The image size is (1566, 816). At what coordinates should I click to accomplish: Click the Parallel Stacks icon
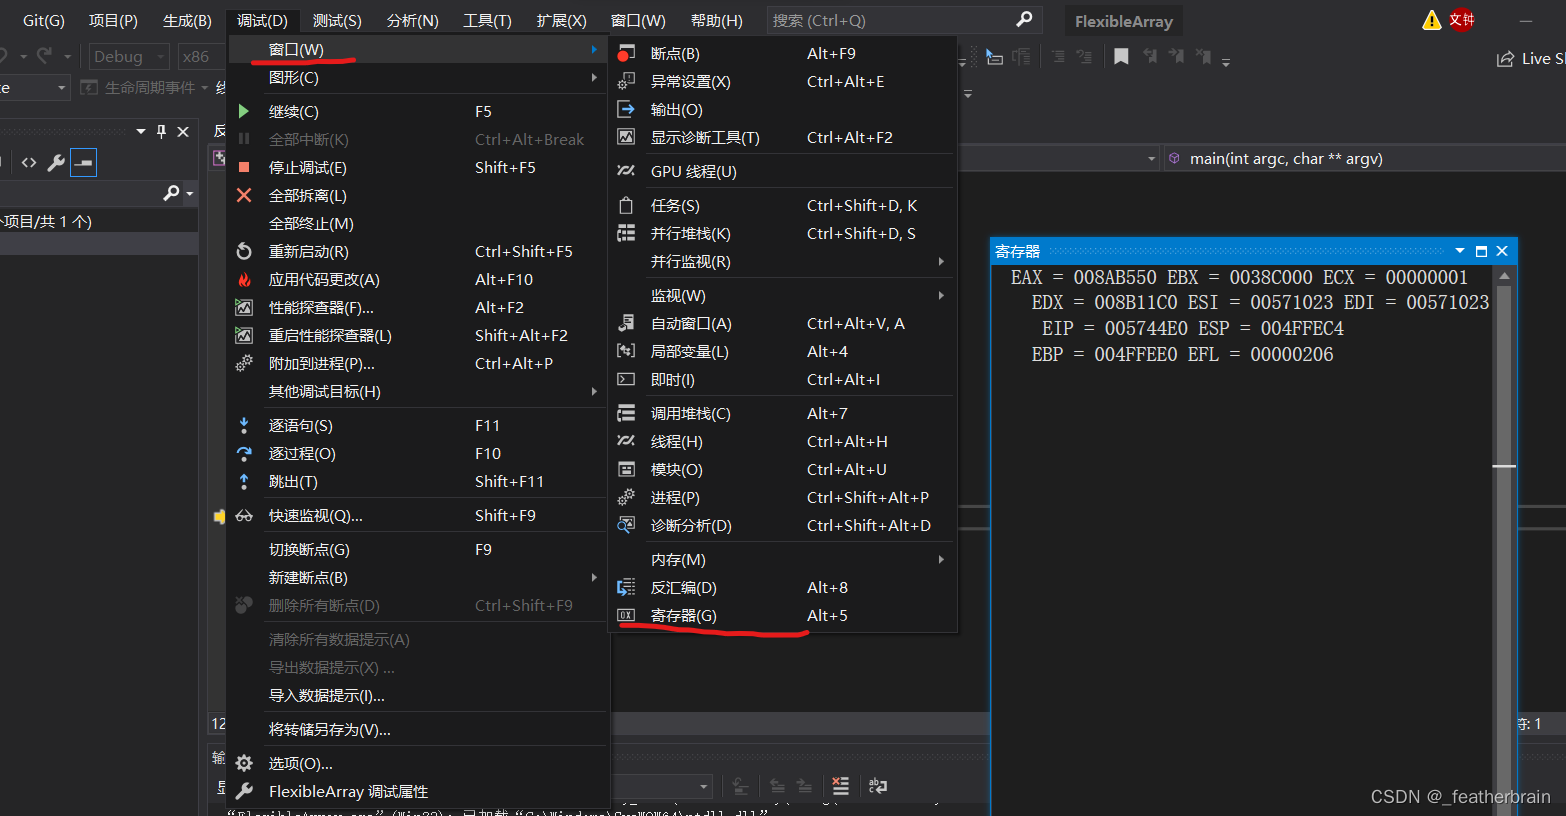click(626, 233)
